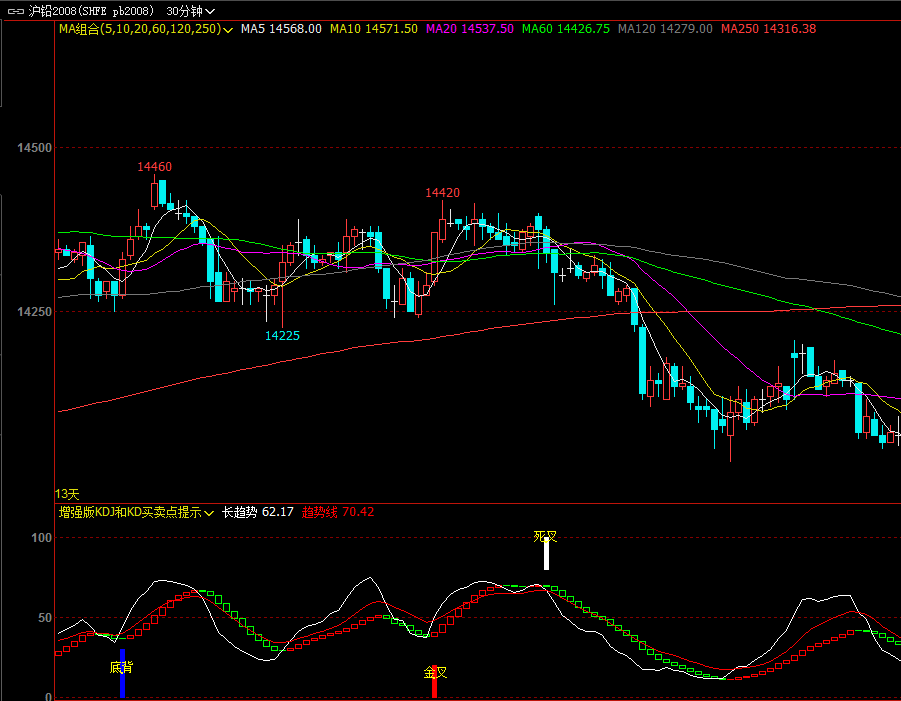901x701 pixels.
Task: Select the MA10 14571.50 label
Action: click(374, 29)
